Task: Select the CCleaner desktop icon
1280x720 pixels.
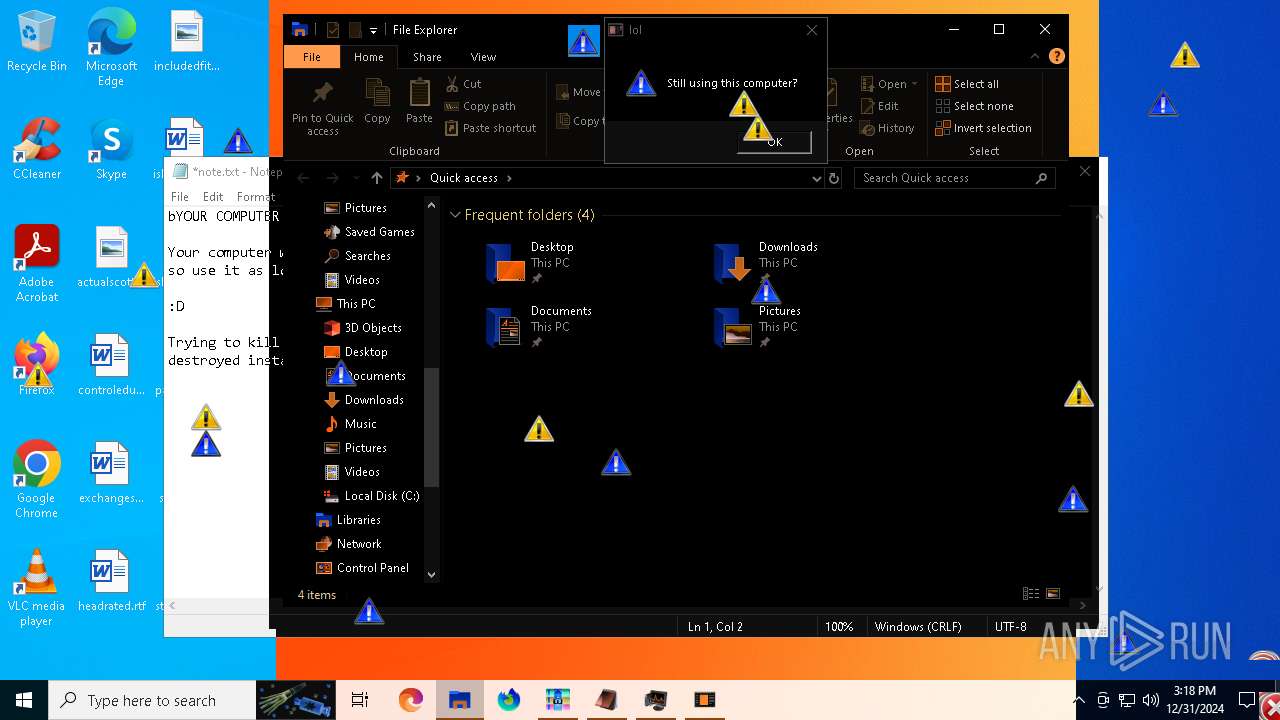Action: (37, 148)
